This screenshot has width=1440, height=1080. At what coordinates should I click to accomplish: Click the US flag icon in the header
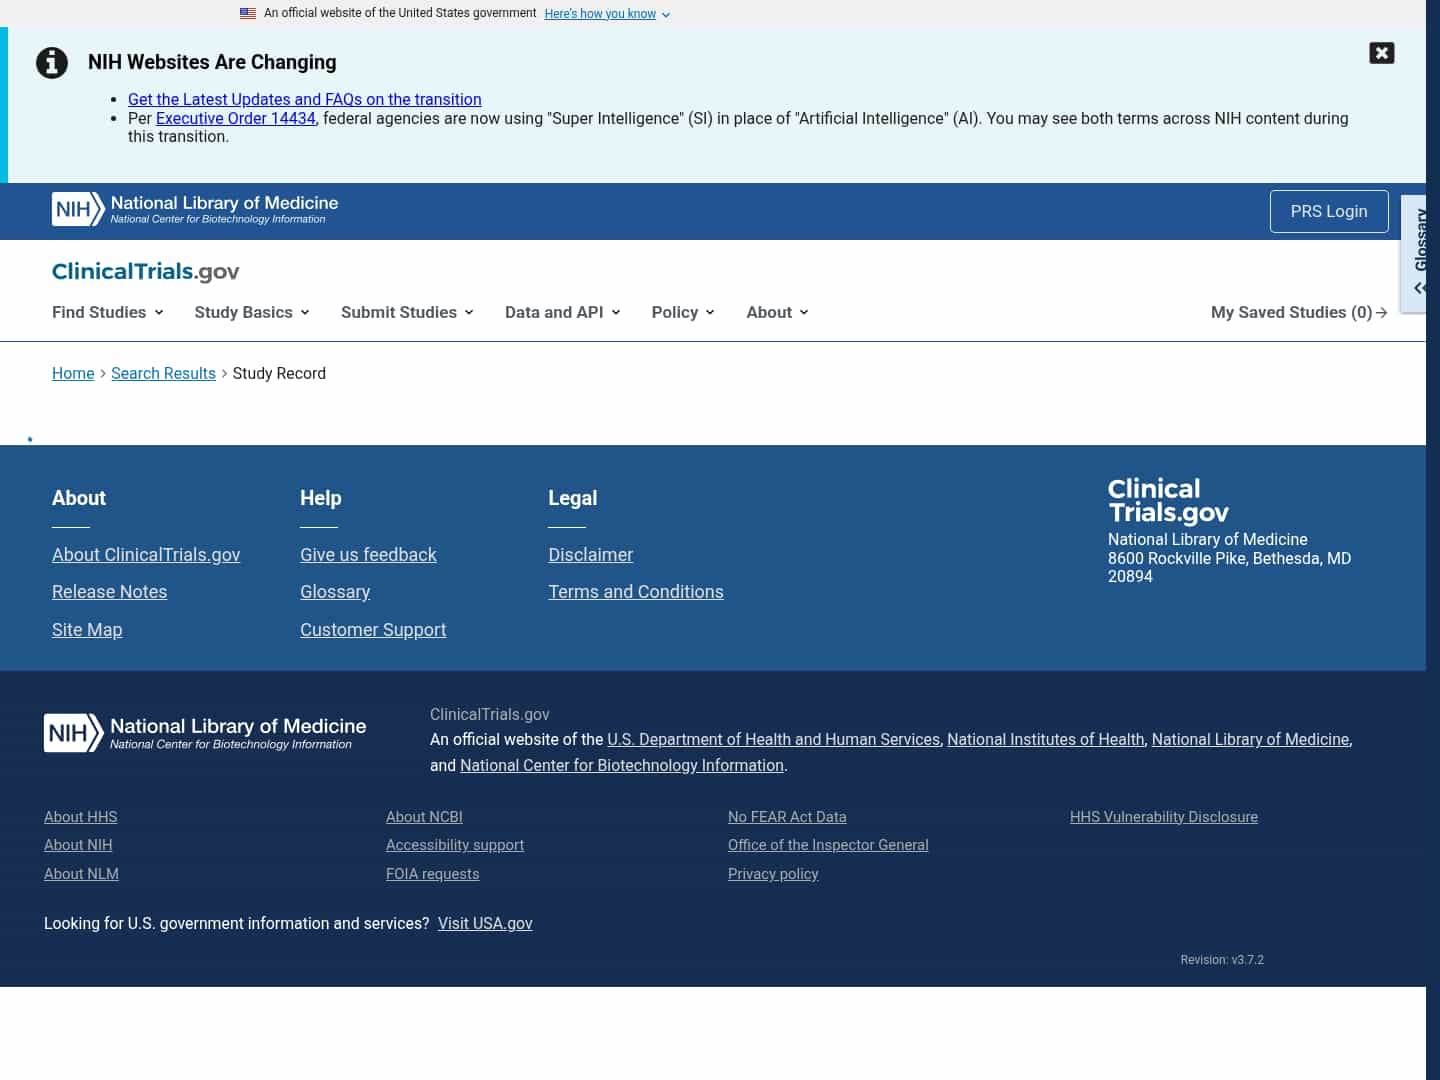pyautogui.click(x=248, y=13)
